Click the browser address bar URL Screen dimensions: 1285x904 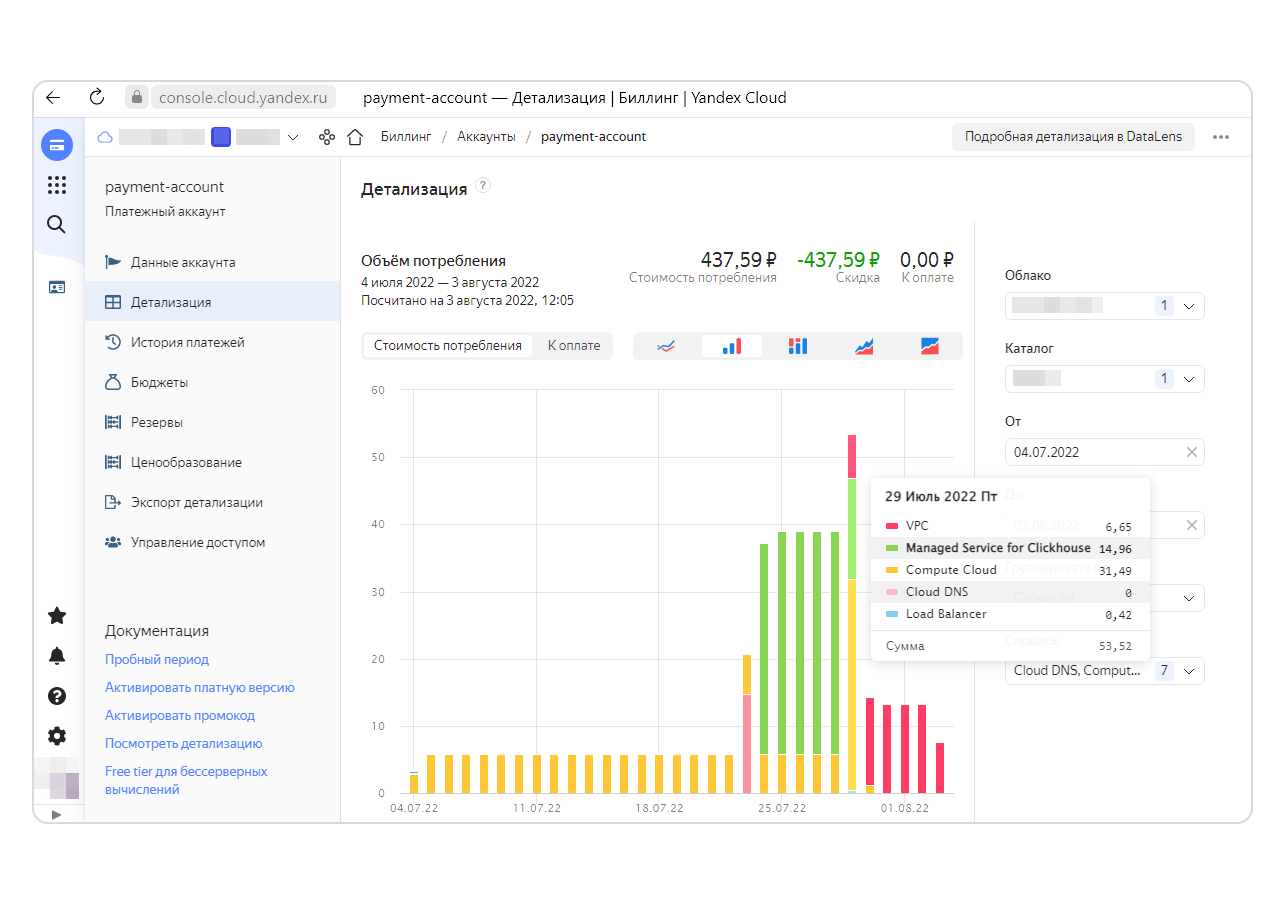(243, 97)
